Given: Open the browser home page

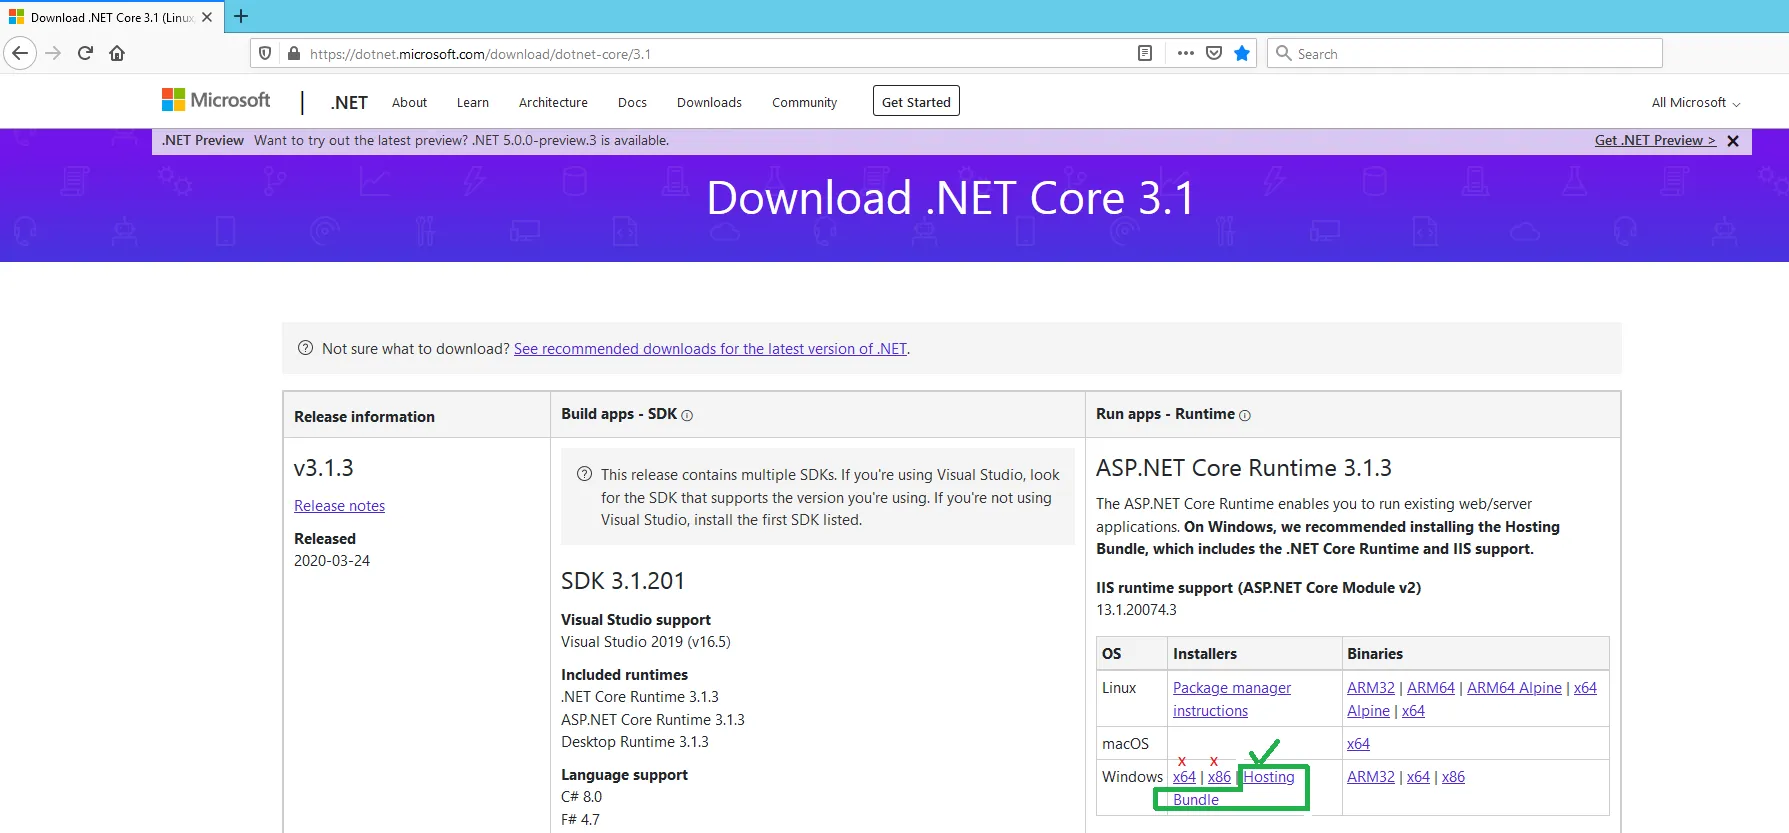Looking at the screenshot, I should click(x=117, y=53).
